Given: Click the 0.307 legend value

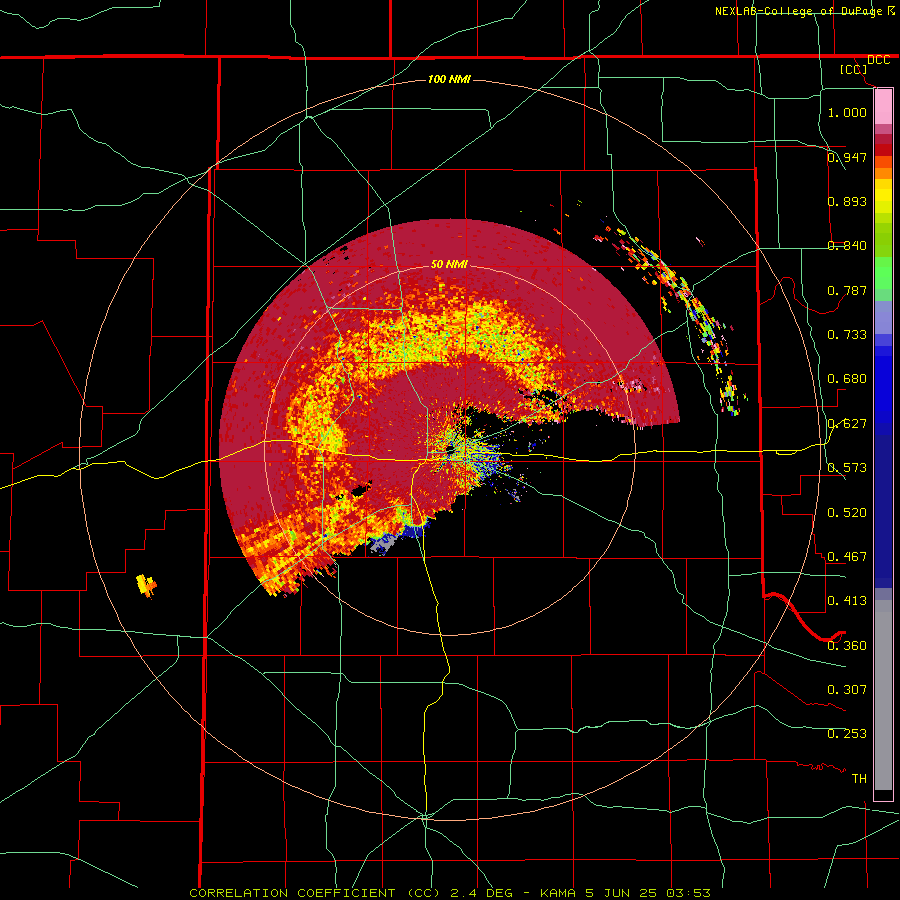Looking at the screenshot, I should click(847, 689).
